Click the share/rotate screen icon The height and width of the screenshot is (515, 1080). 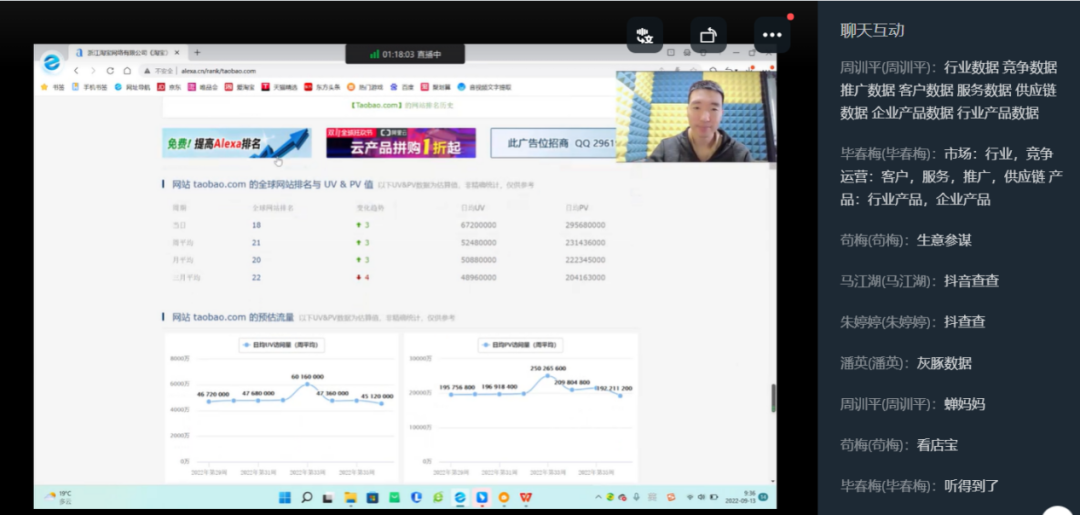708,35
